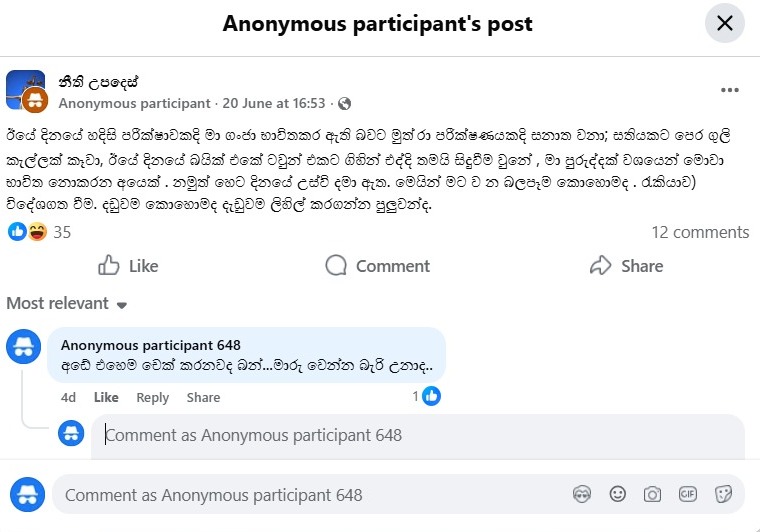Open the emoji picker in comment box

pos(618,494)
